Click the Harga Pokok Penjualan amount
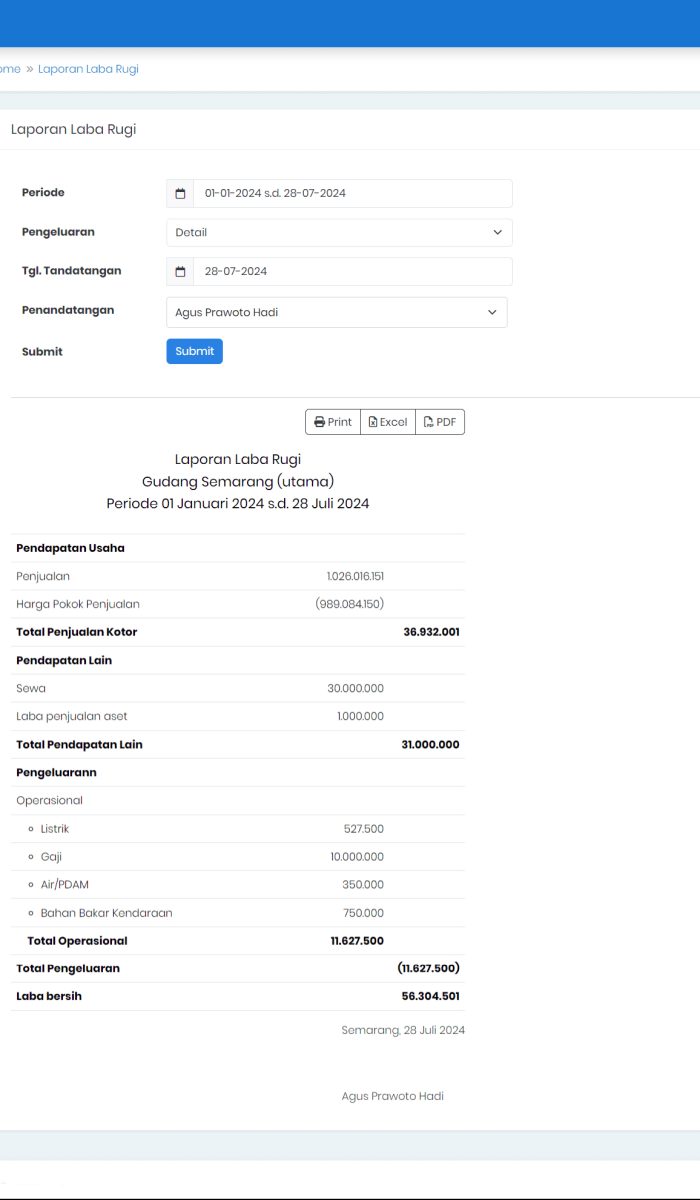This screenshot has width=700, height=1200. [349, 604]
